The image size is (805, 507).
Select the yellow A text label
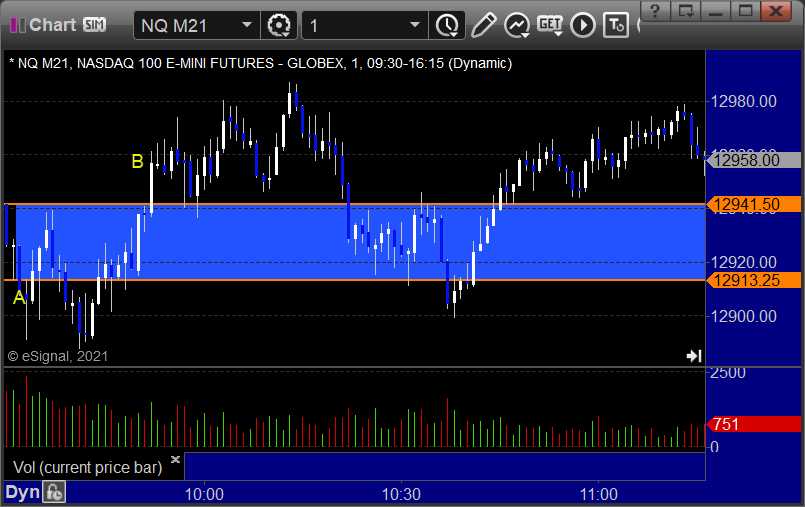[x=19, y=298]
